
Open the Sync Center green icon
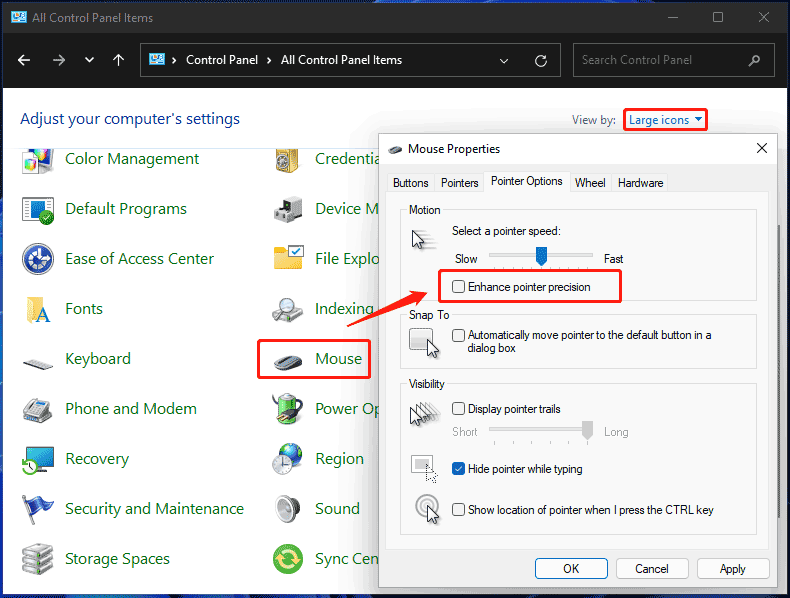(x=288, y=559)
